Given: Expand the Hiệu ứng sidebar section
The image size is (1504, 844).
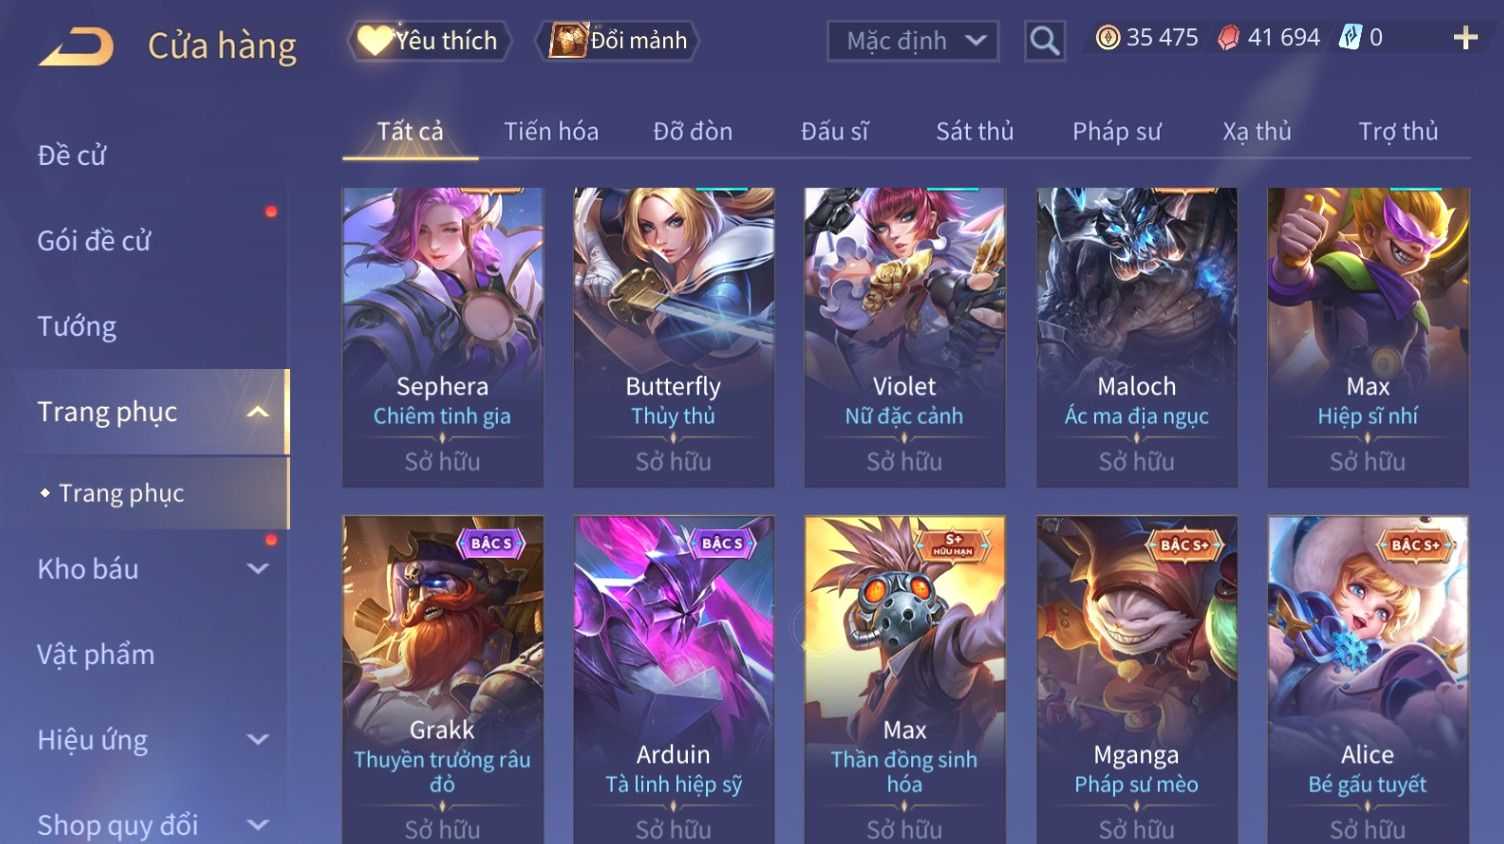Looking at the screenshot, I should pos(258,740).
